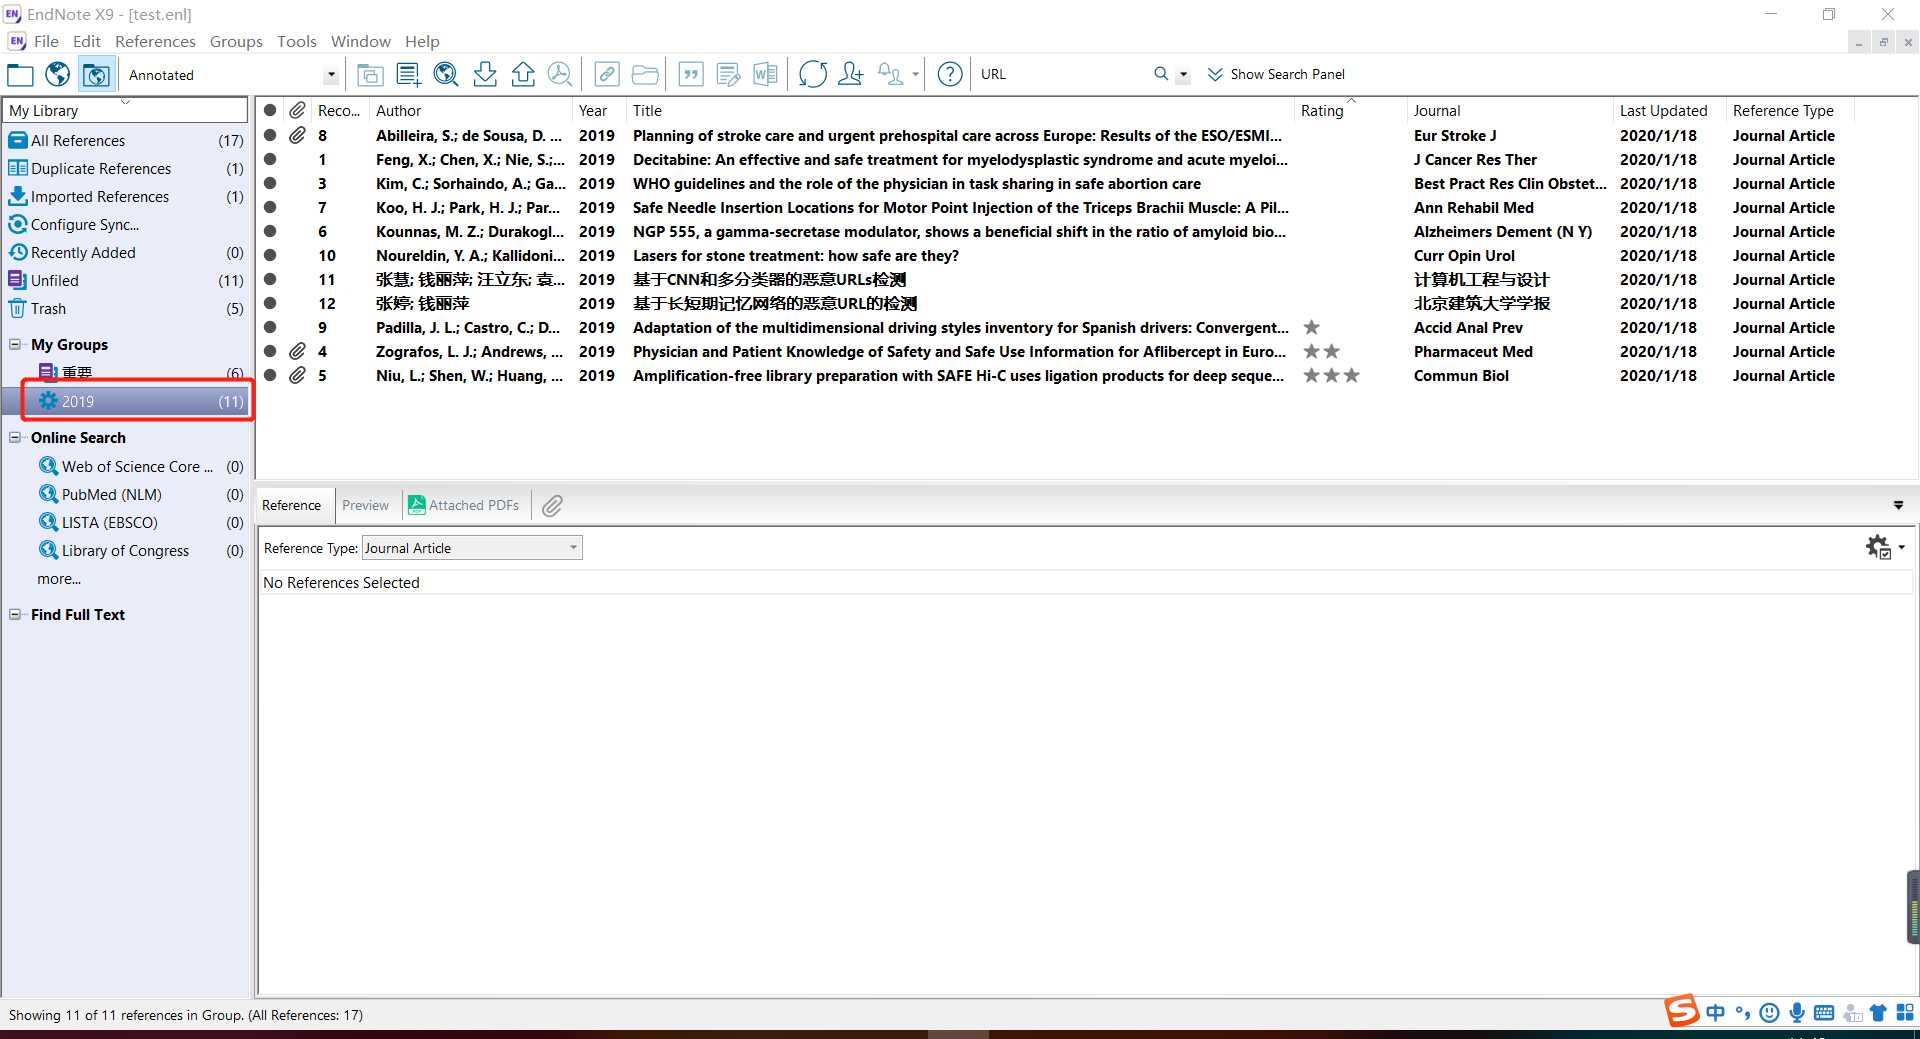
Task: Toggle read/unread dot for Kim, C. row
Action: click(x=270, y=183)
